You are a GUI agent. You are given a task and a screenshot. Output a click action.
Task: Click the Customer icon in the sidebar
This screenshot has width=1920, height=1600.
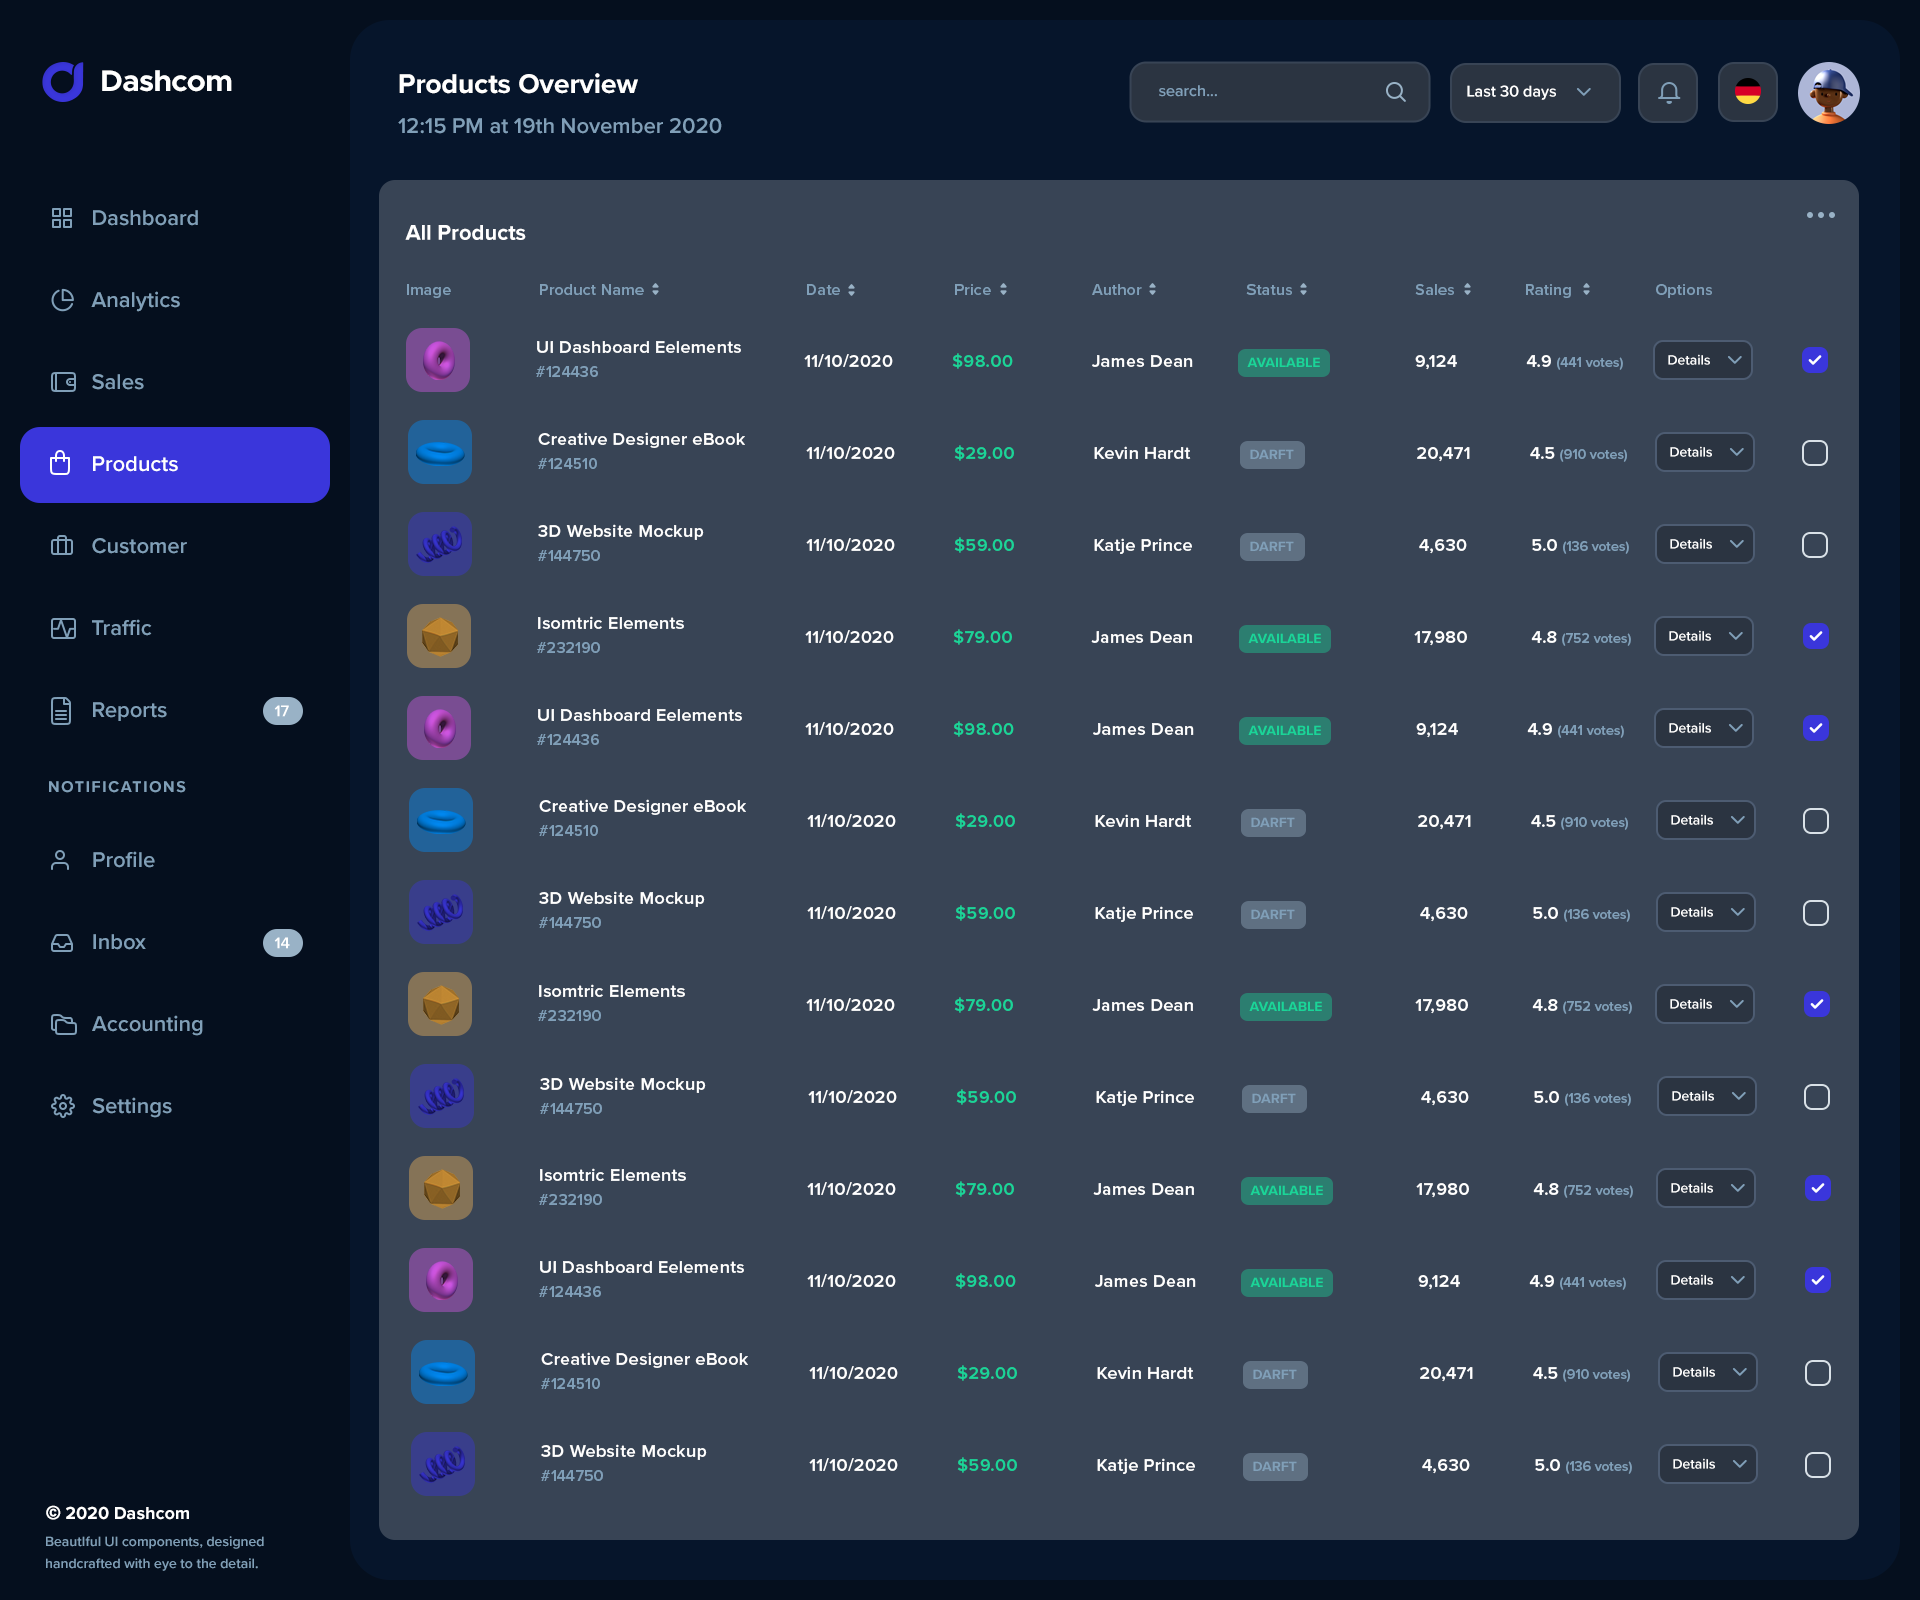coord(62,545)
